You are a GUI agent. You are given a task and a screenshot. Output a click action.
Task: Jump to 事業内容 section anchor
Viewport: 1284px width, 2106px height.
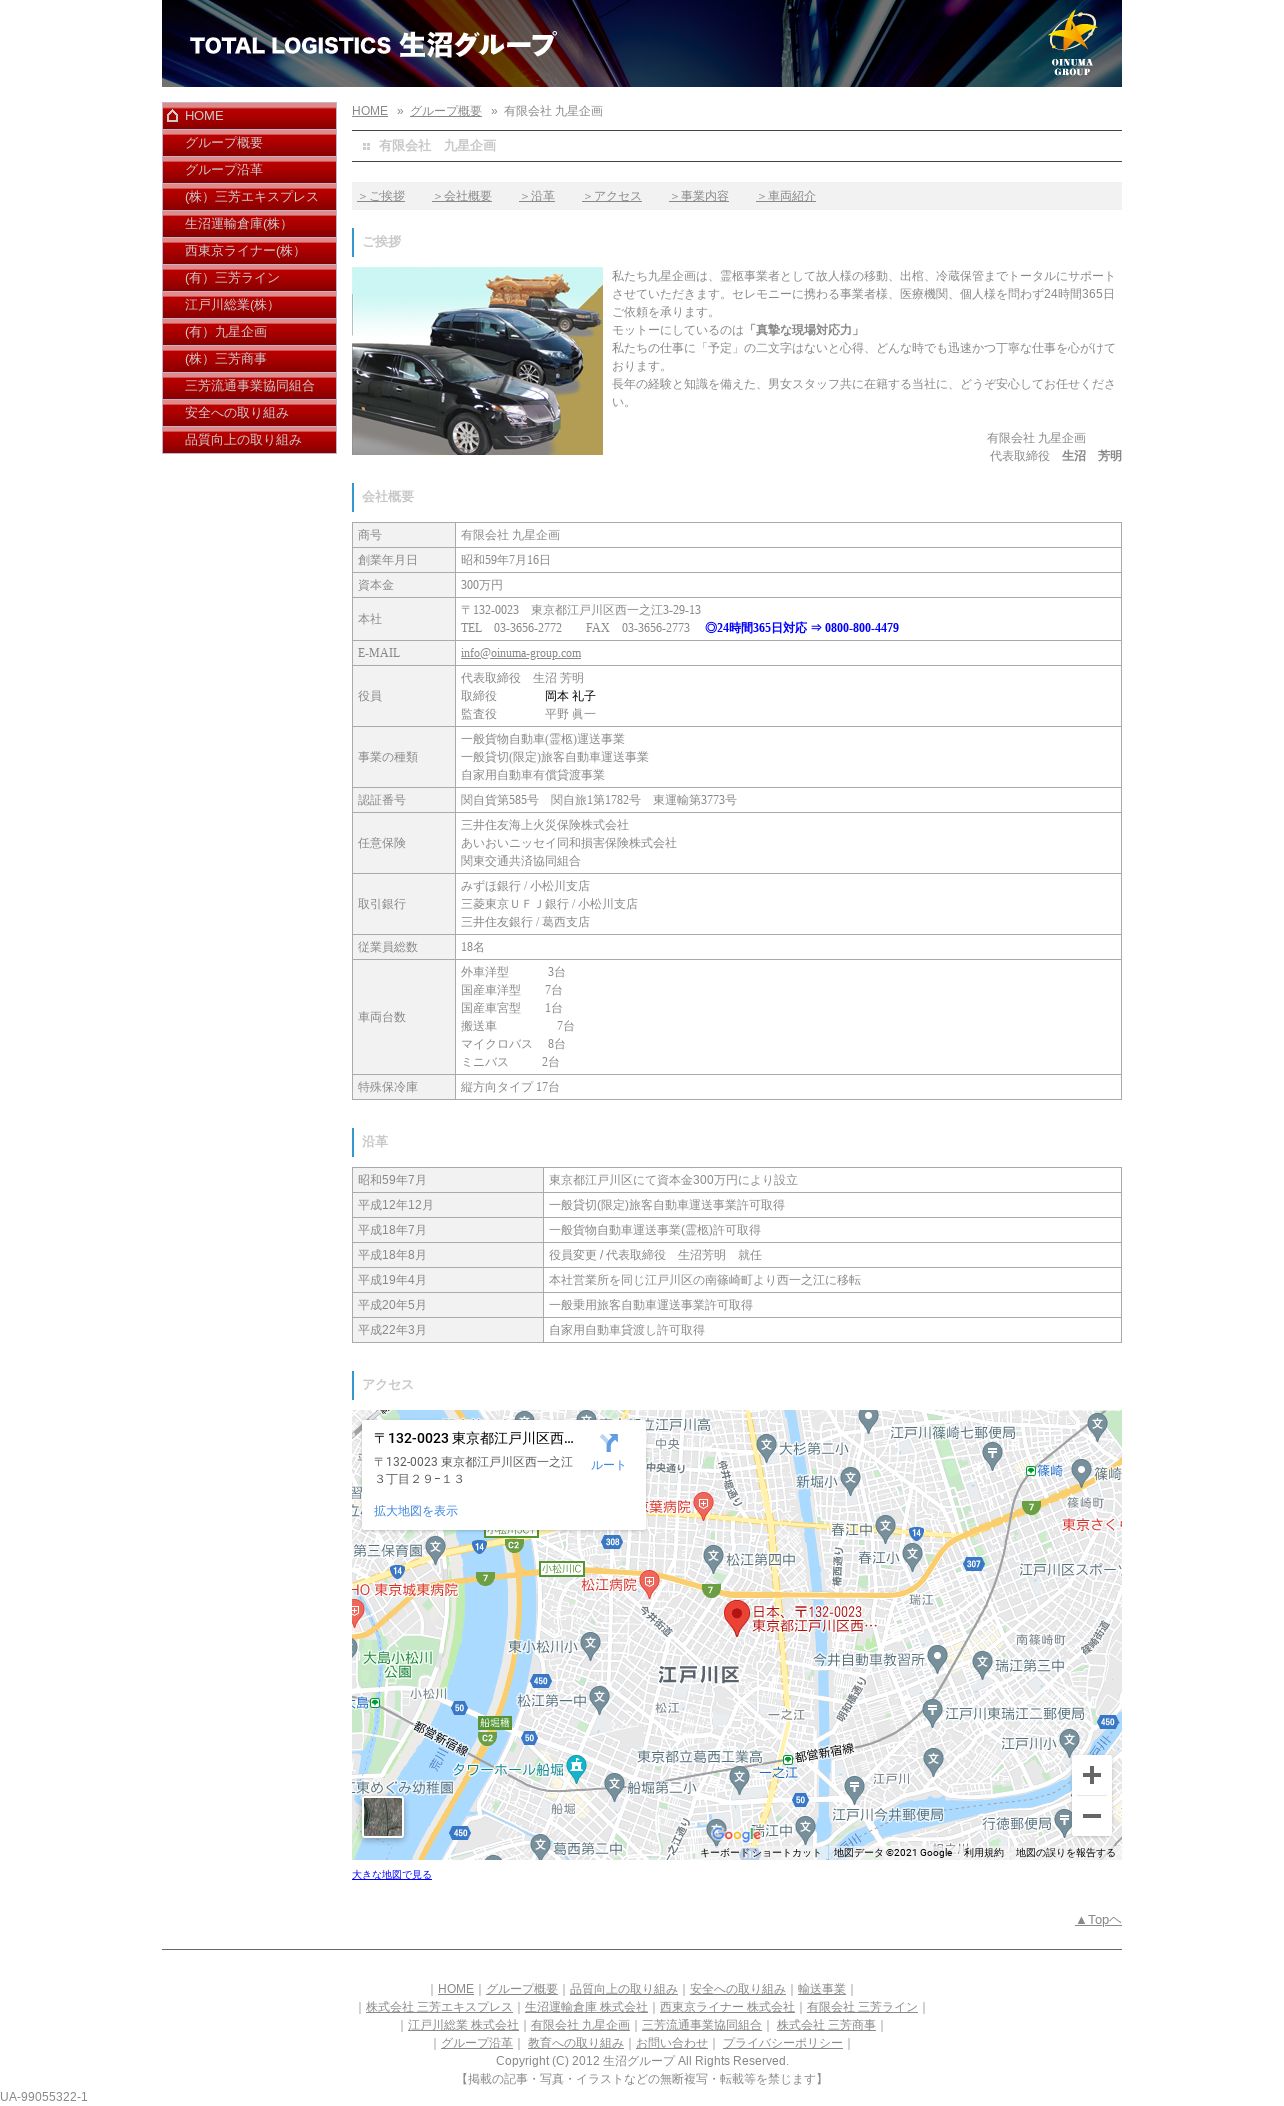[x=699, y=196]
